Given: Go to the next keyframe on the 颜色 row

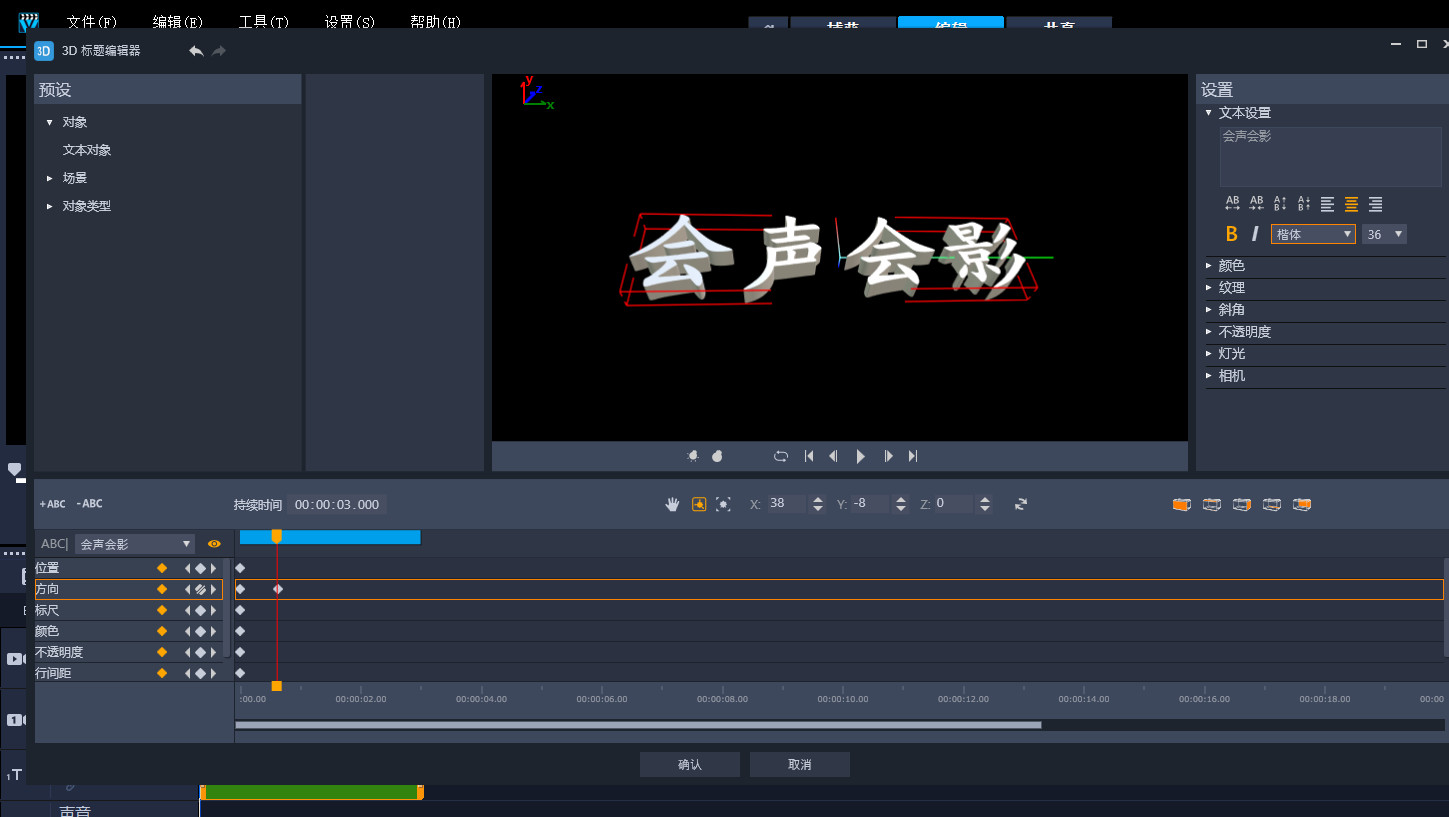Looking at the screenshot, I should (x=213, y=631).
